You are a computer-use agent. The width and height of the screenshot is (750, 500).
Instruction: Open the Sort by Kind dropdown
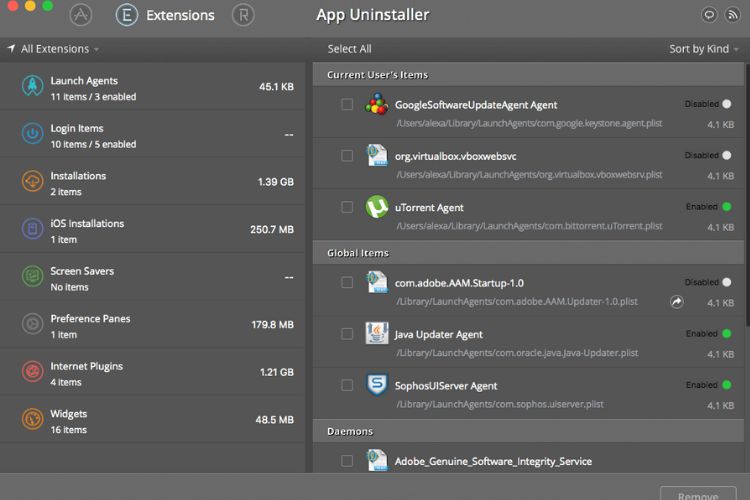pos(704,49)
